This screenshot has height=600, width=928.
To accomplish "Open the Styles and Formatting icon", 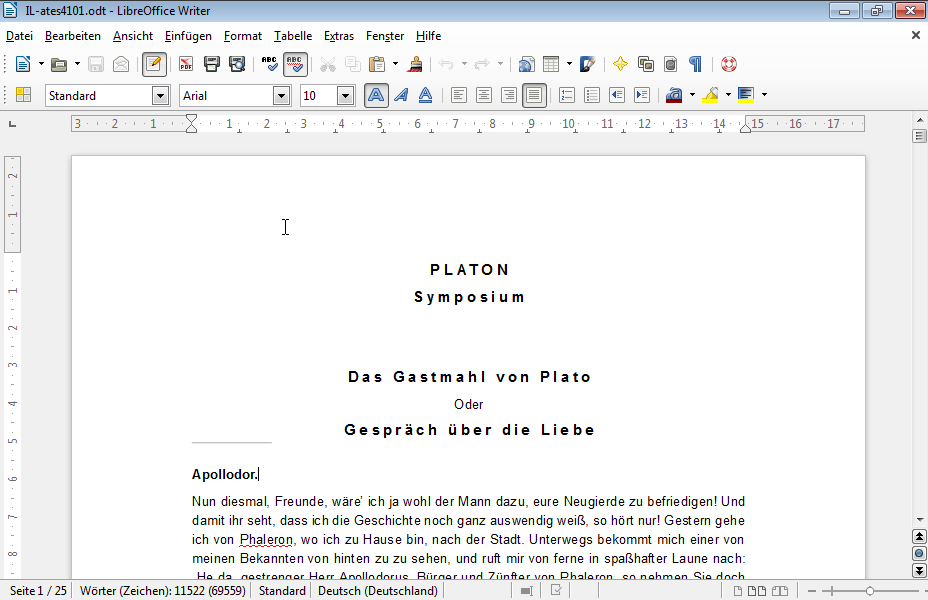I will click(23, 95).
